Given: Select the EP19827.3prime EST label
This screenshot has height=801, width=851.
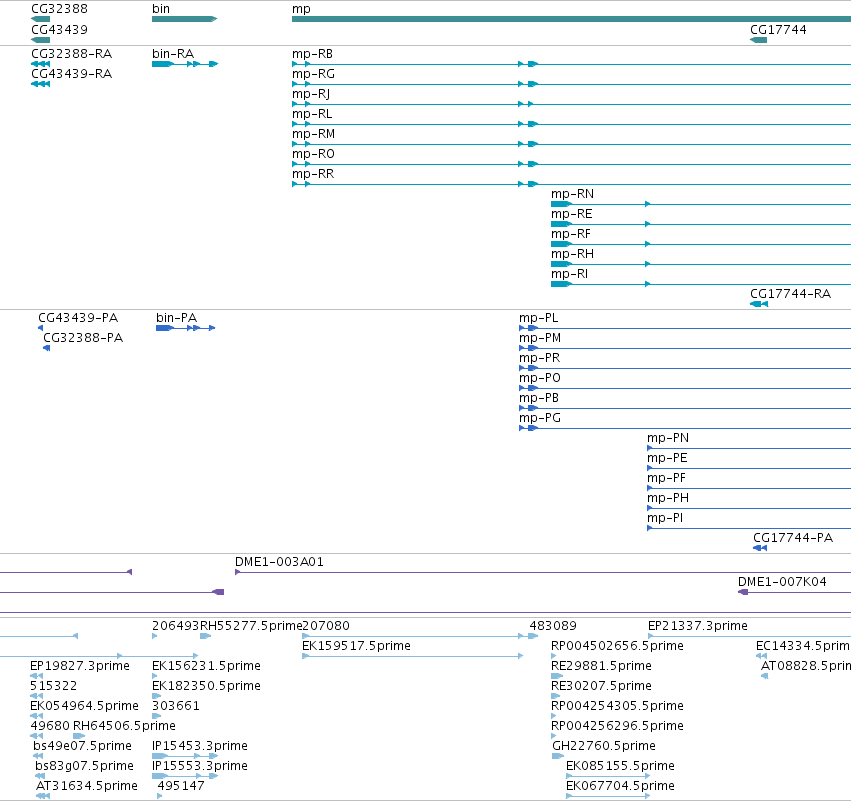Looking at the screenshot, I should 80,666.
